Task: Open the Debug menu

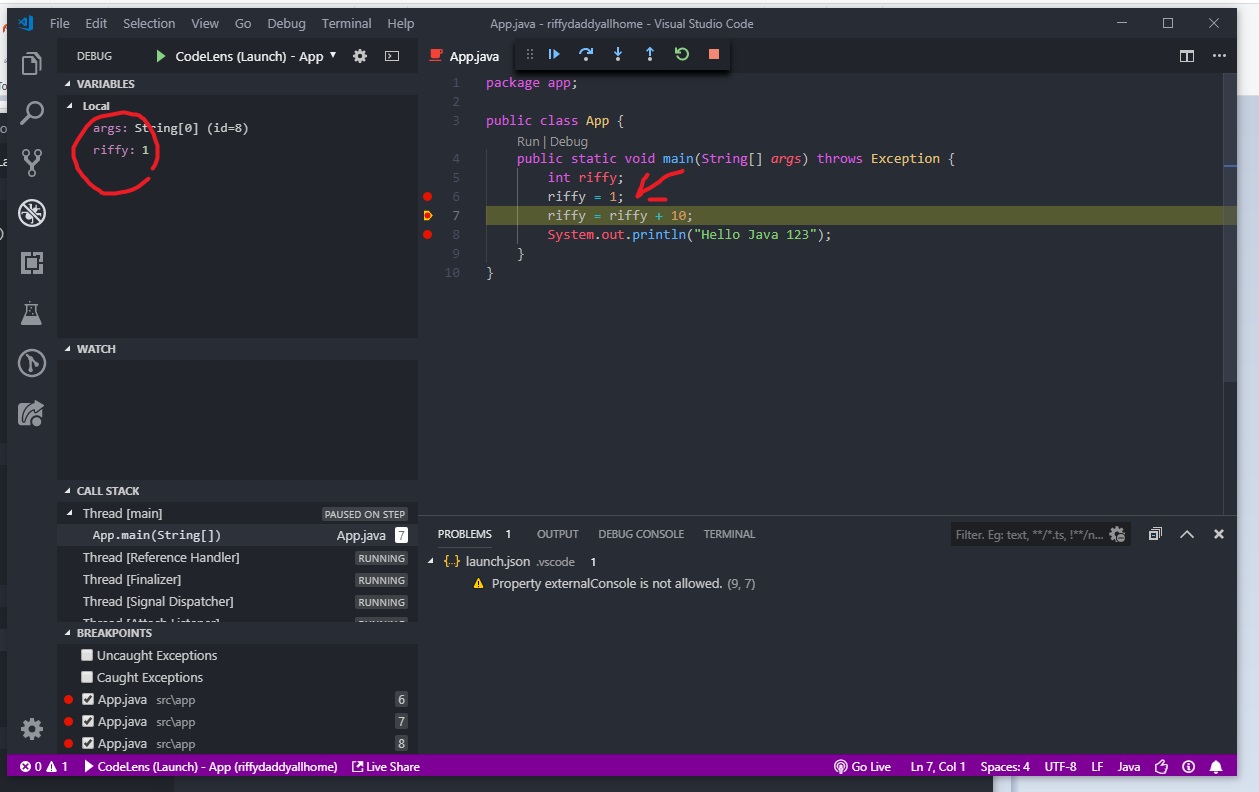Action: click(x=286, y=23)
